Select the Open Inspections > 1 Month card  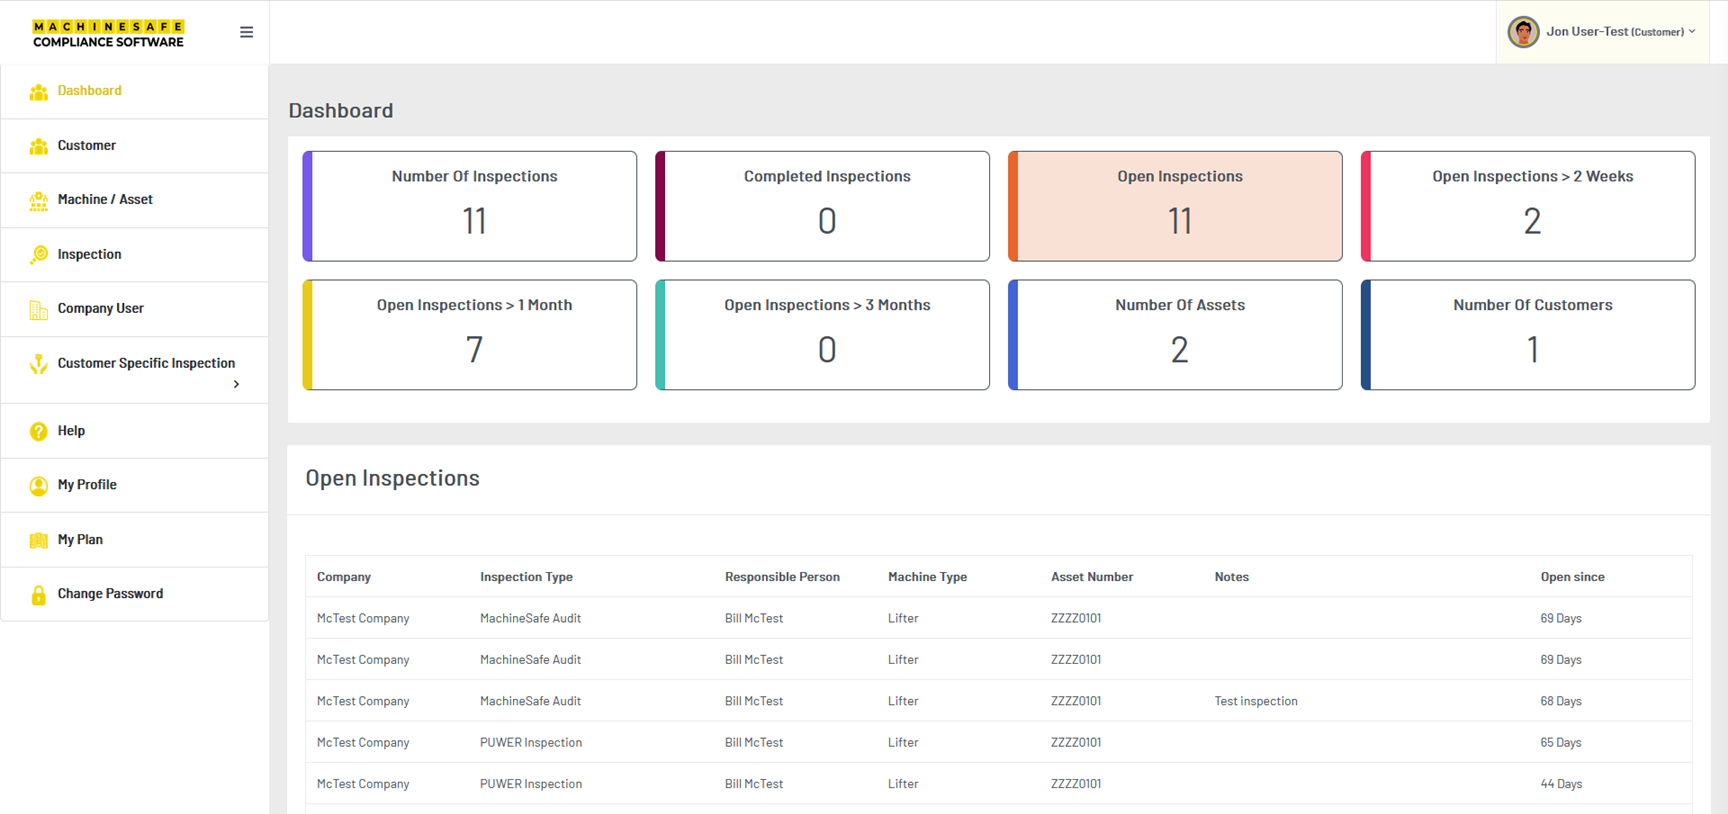tap(470, 335)
